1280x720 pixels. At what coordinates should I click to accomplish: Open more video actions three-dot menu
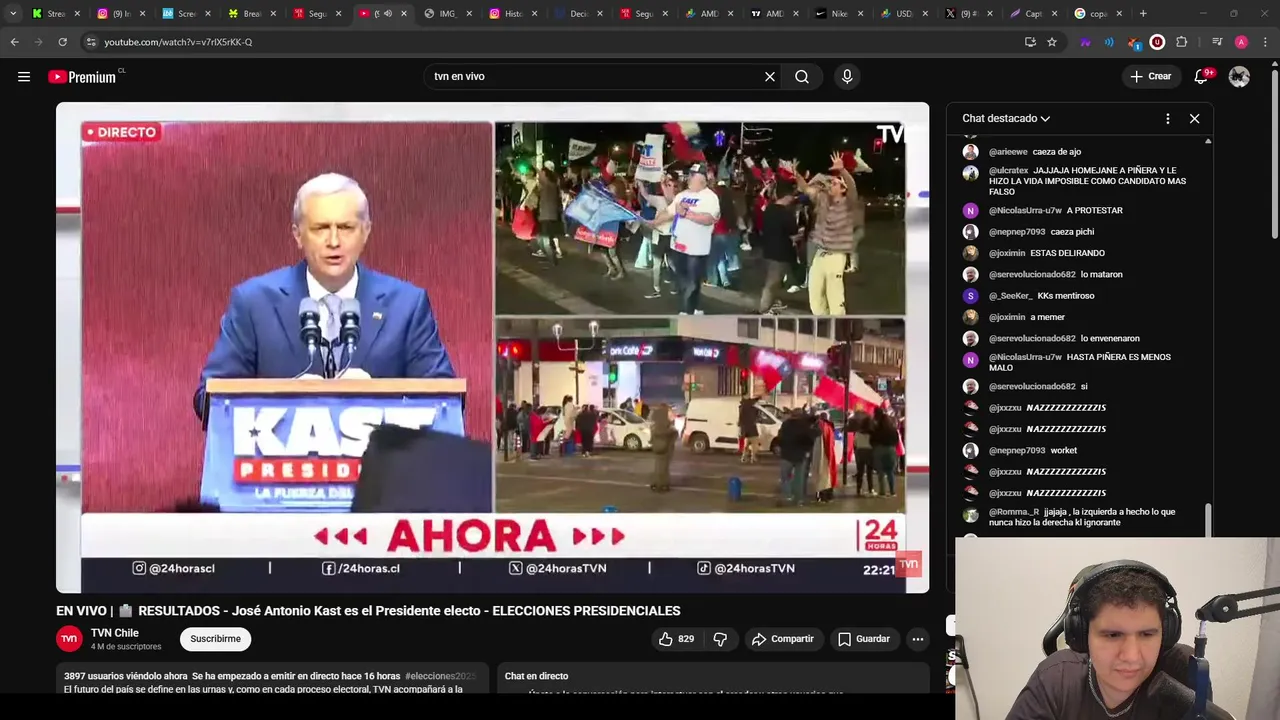[918, 639]
